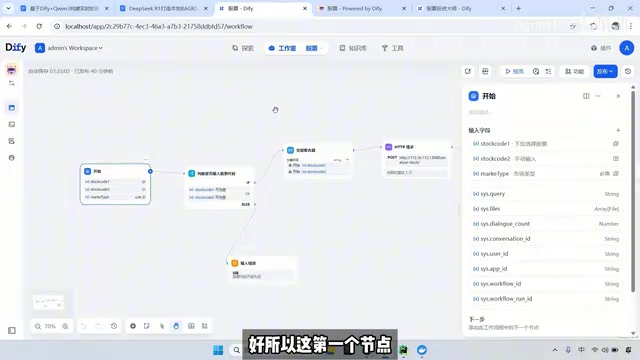Click the book help icon in 开始 panel
The image size is (640, 360).
pos(586,96)
